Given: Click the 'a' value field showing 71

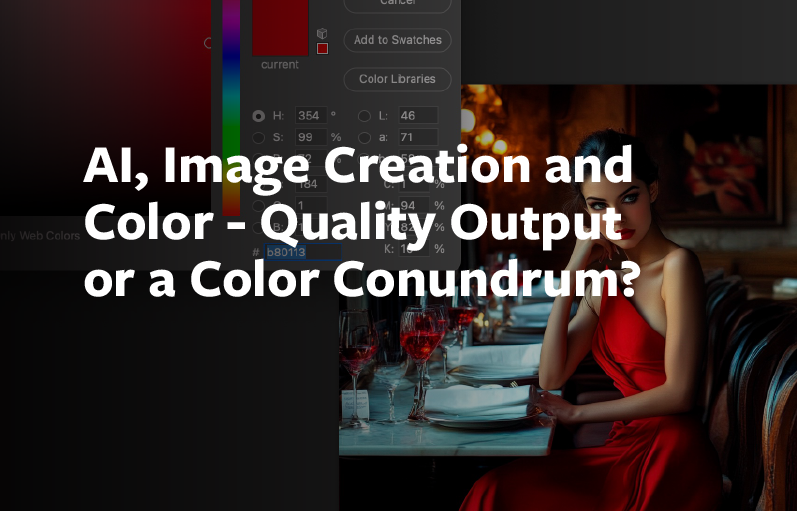Looking at the screenshot, I should pos(417,137).
